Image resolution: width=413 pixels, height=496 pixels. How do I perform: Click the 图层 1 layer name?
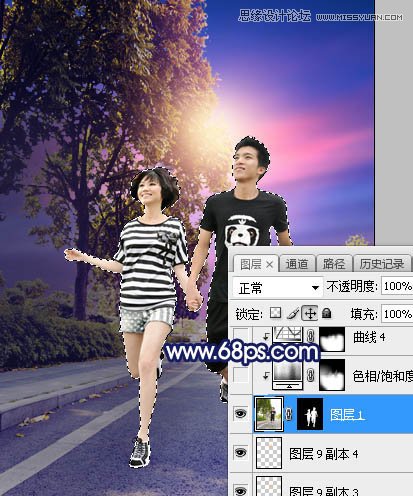tap(347, 415)
